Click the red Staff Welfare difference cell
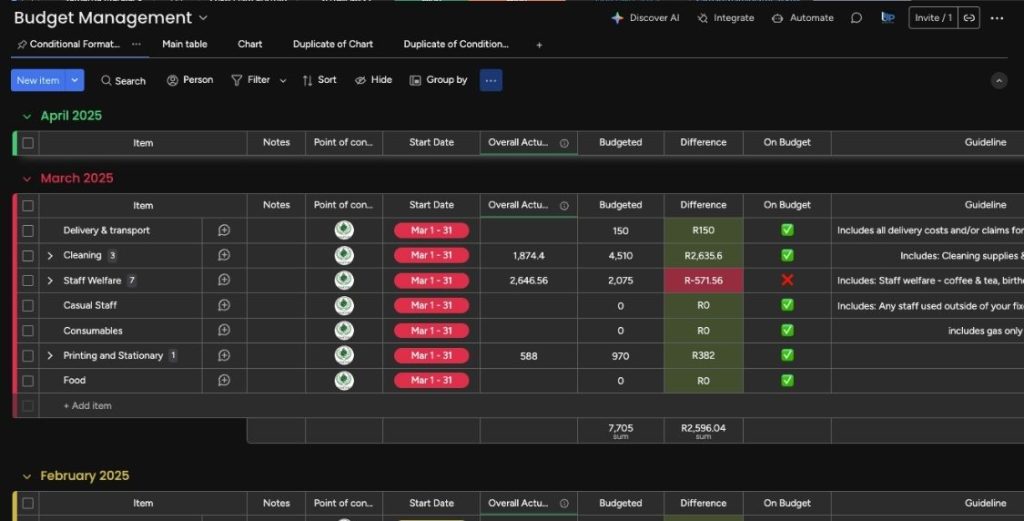1024x521 pixels. coord(703,280)
